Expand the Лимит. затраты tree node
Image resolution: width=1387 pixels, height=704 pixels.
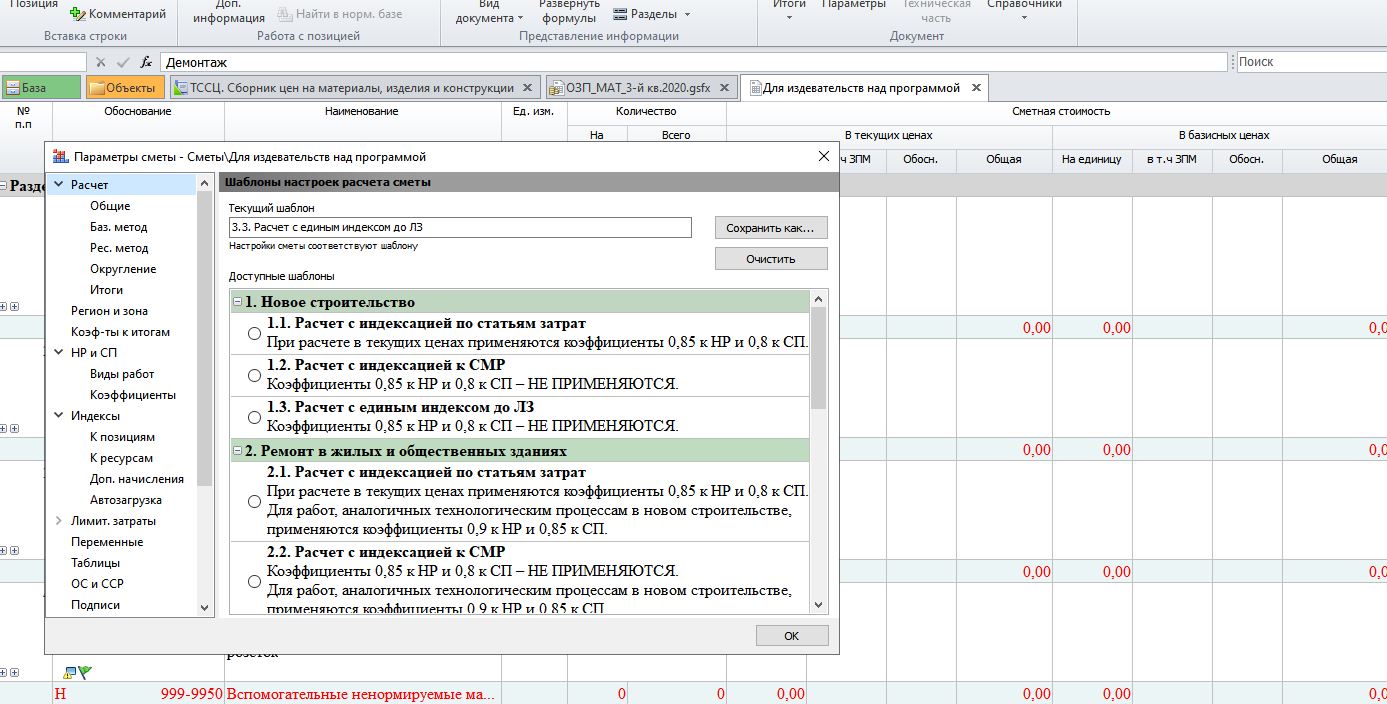point(59,521)
